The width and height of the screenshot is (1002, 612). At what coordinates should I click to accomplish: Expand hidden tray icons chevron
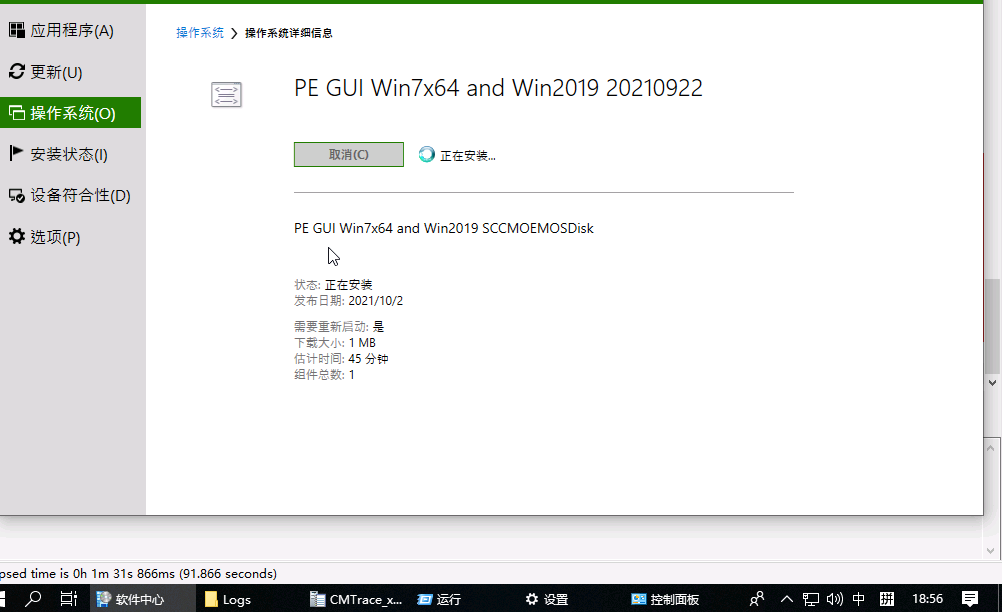pos(787,599)
